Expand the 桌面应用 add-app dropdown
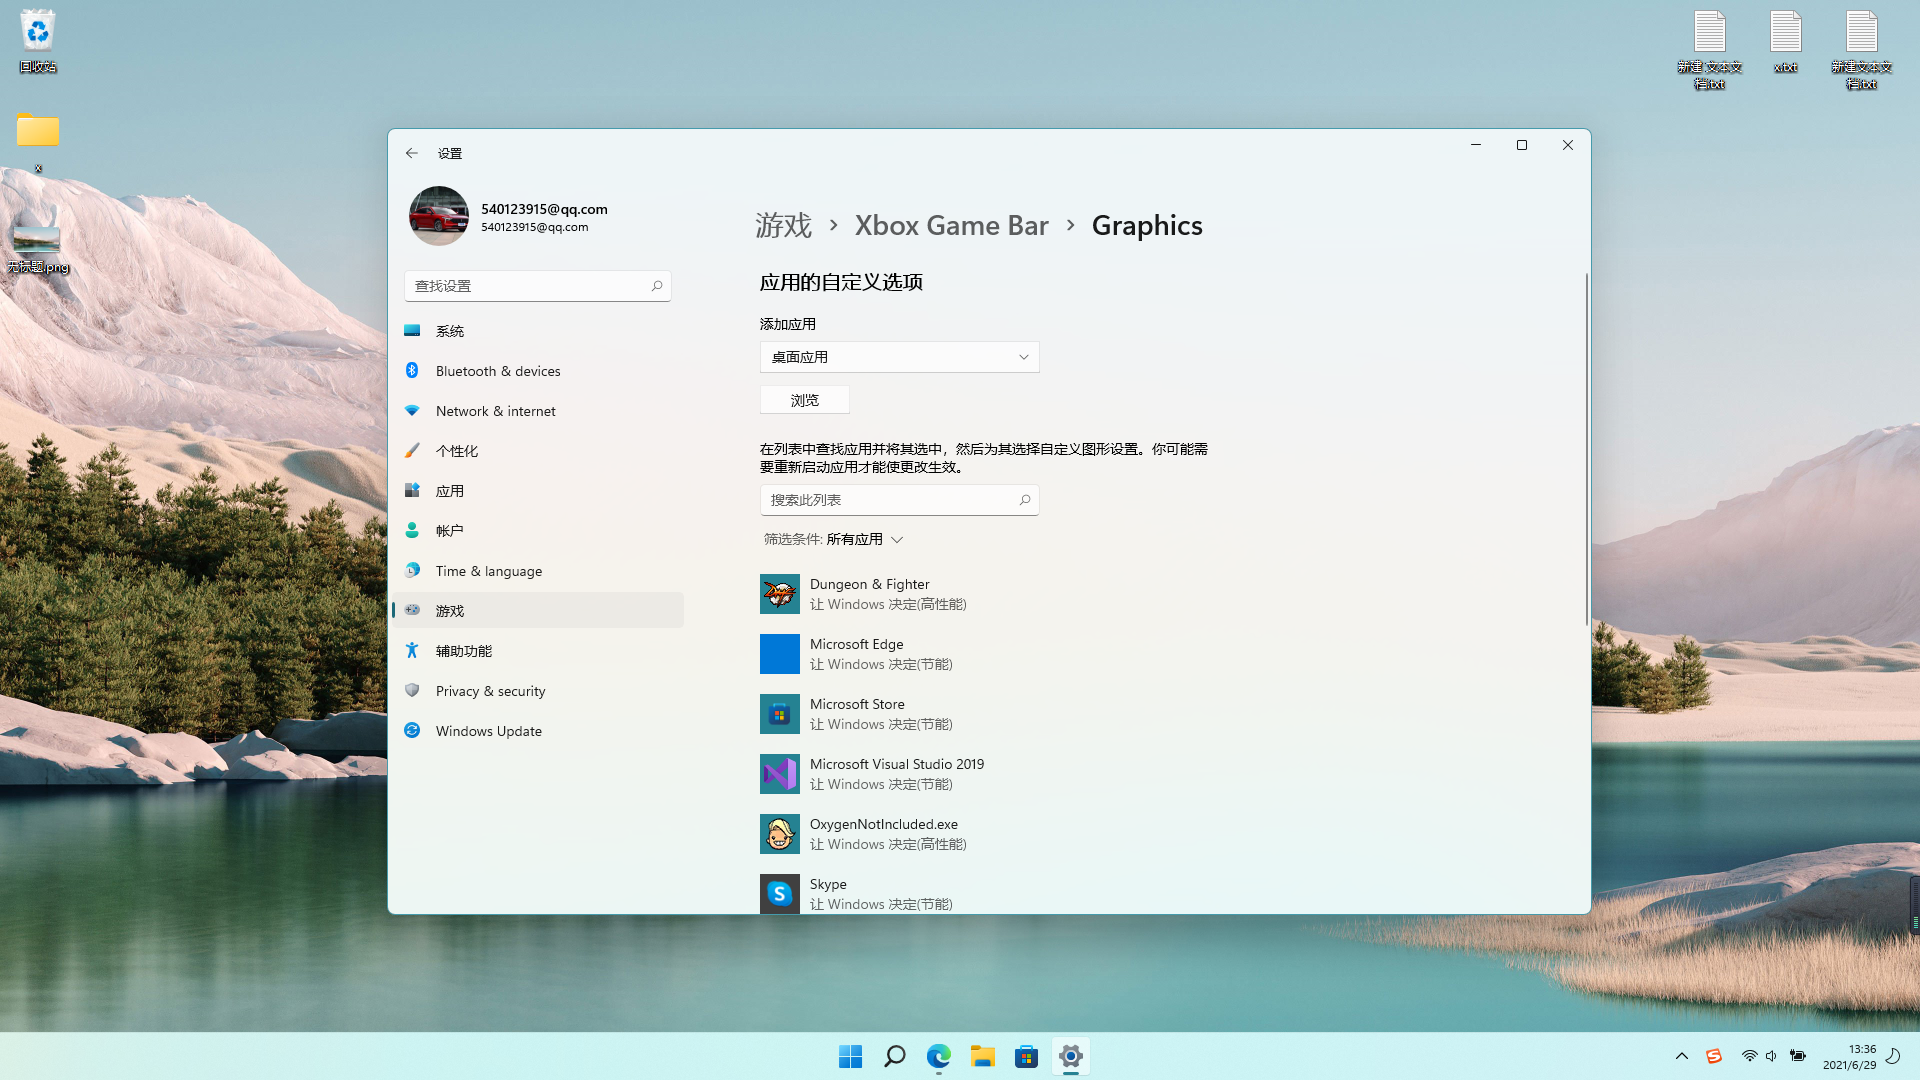This screenshot has height=1080, width=1920. 899,357
